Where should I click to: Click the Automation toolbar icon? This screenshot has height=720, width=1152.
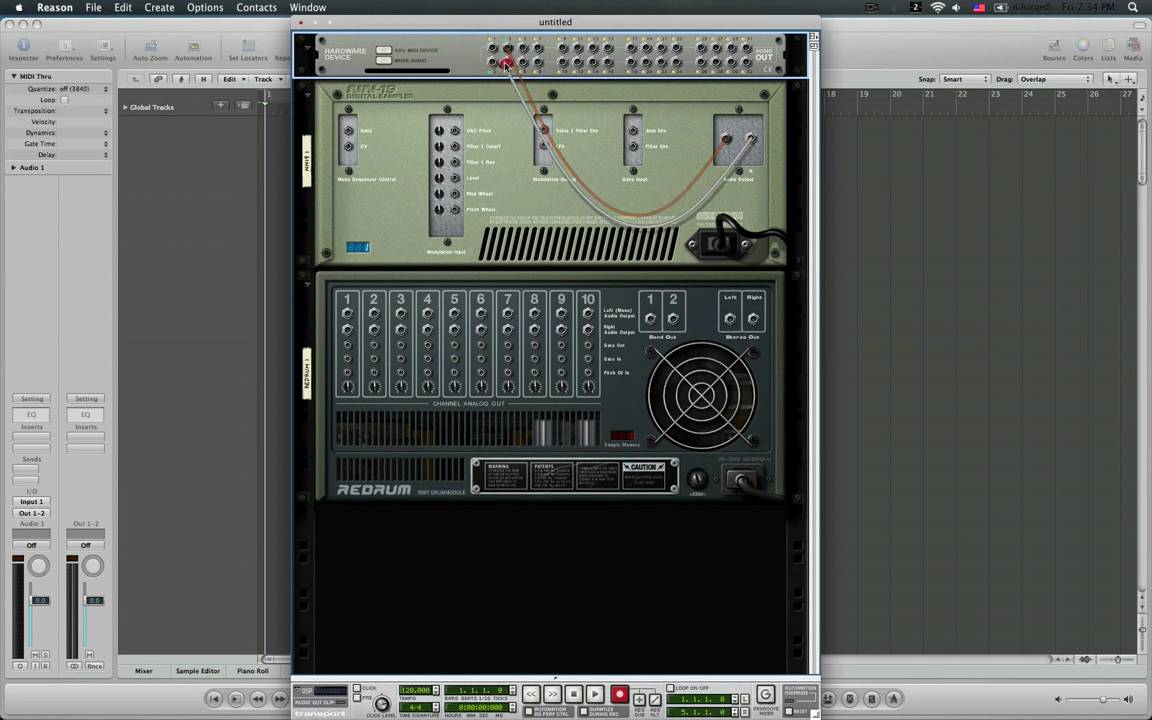point(193,50)
